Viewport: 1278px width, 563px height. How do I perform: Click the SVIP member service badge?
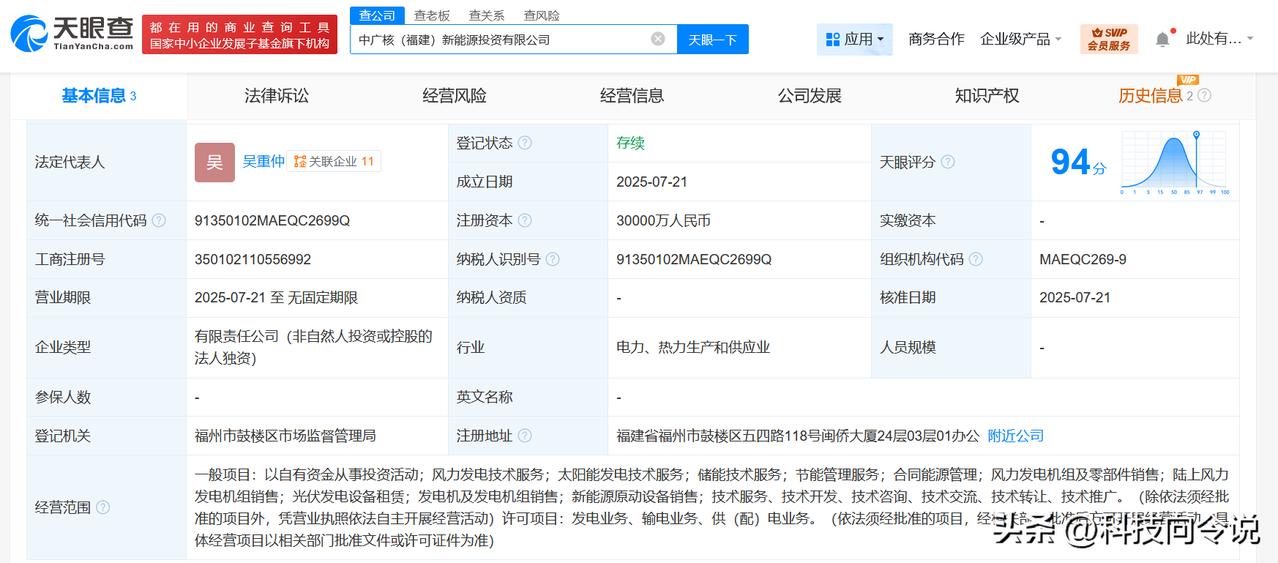coord(1109,39)
